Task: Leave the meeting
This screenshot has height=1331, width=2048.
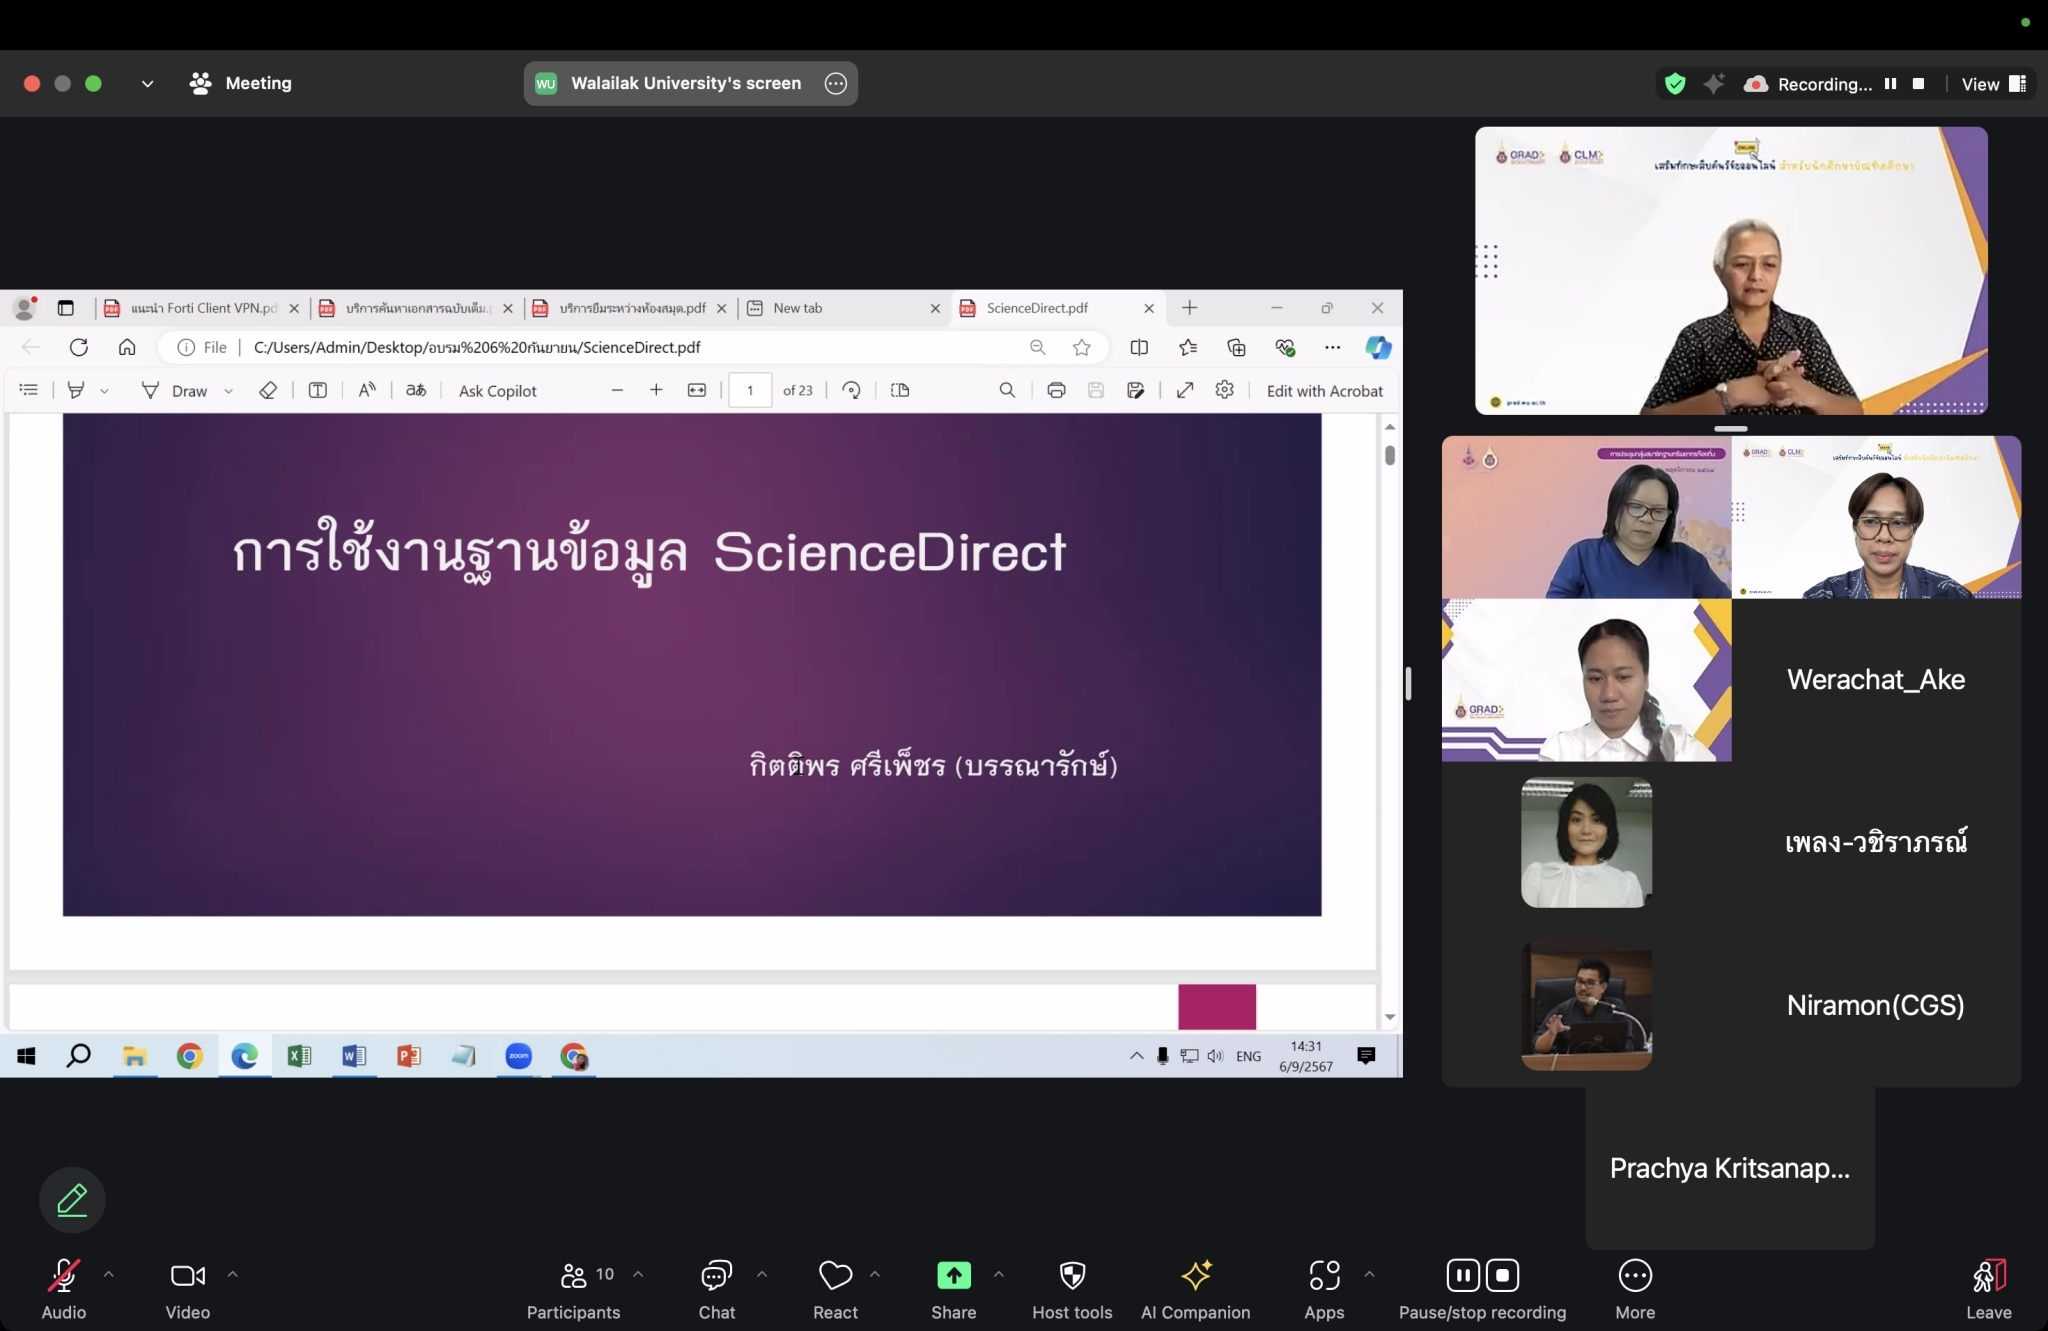Action: pos(1988,1275)
